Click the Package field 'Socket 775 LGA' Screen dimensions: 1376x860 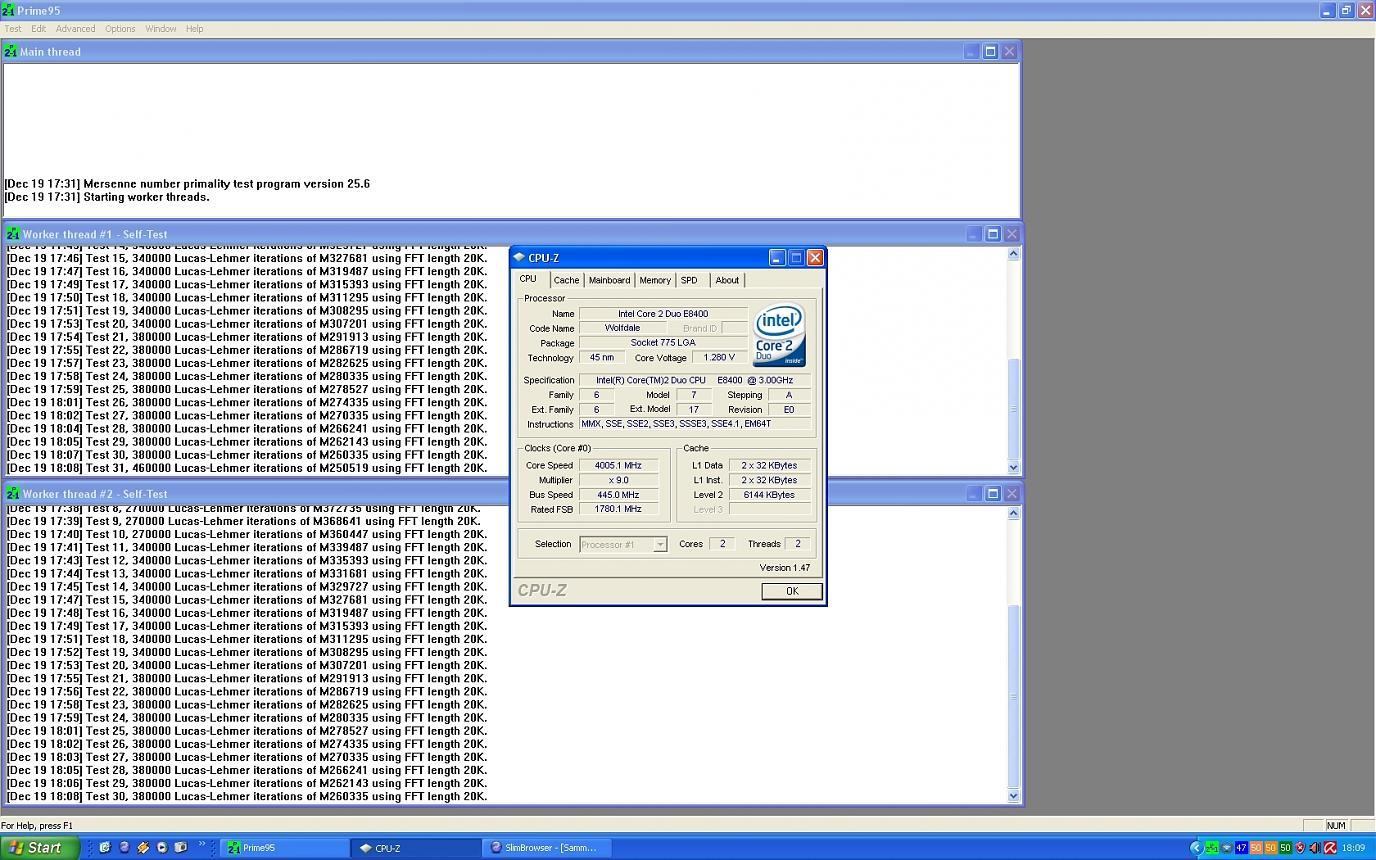click(663, 343)
